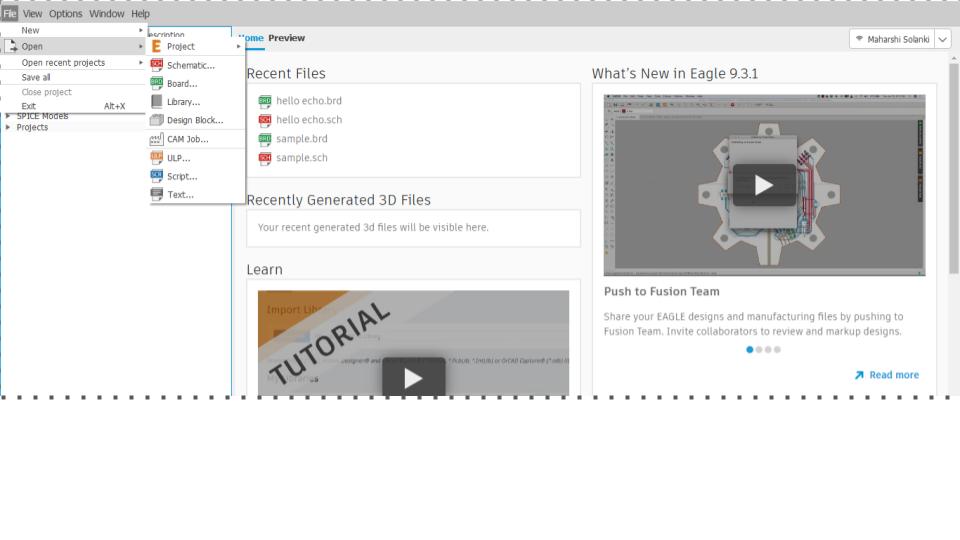Click the Library book icon in submenu
This screenshot has width=960, height=540.
click(157, 102)
